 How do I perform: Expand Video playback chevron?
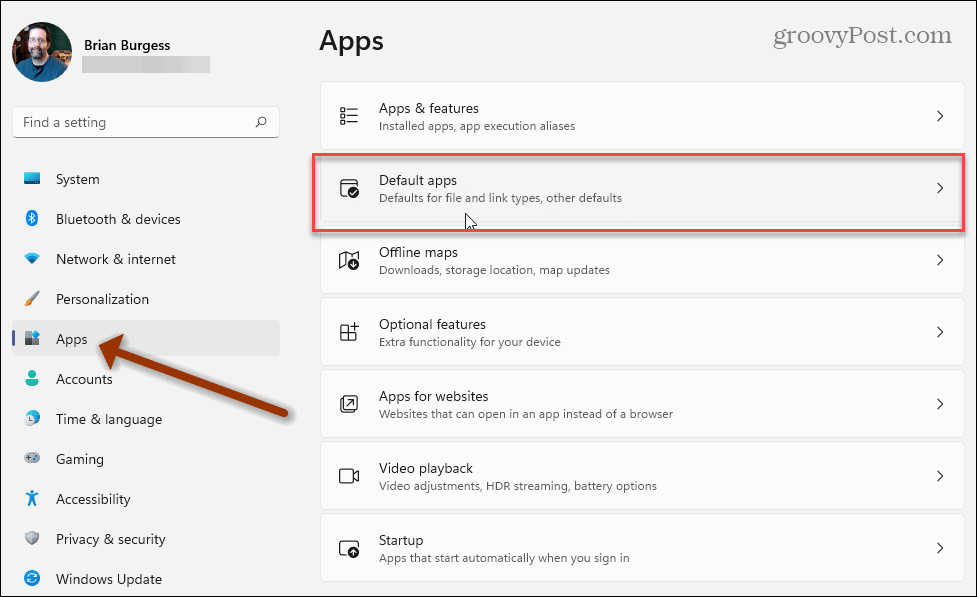tap(940, 476)
